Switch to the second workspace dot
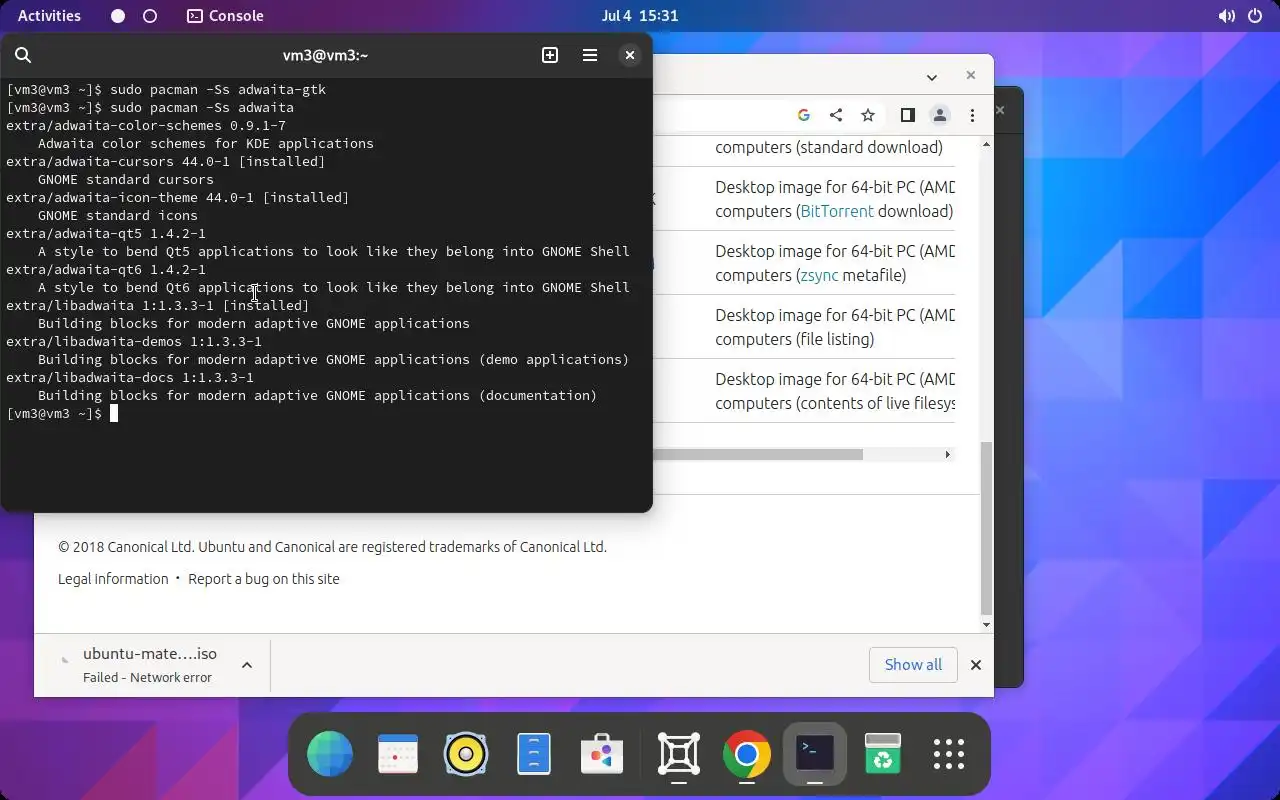 pos(150,16)
